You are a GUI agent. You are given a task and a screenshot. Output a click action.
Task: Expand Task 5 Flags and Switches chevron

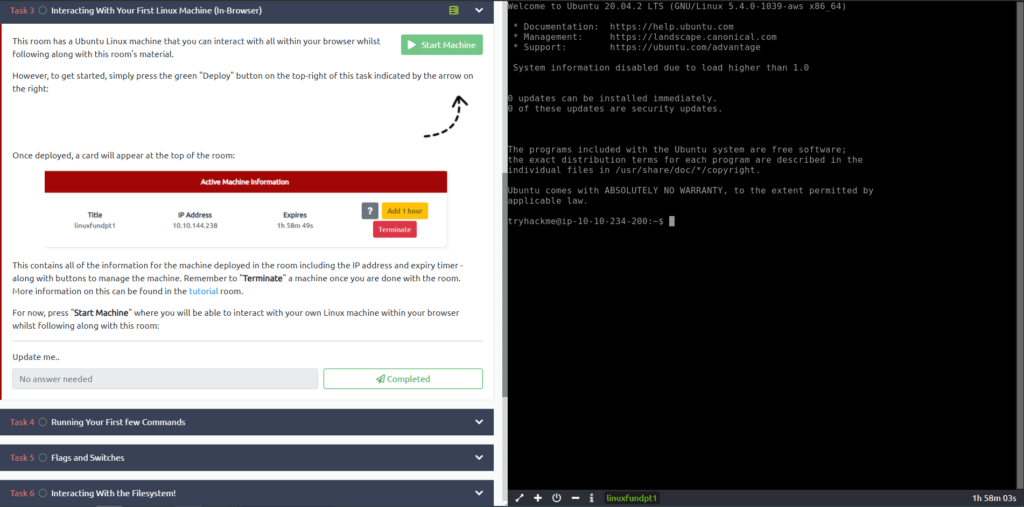click(x=479, y=457)
